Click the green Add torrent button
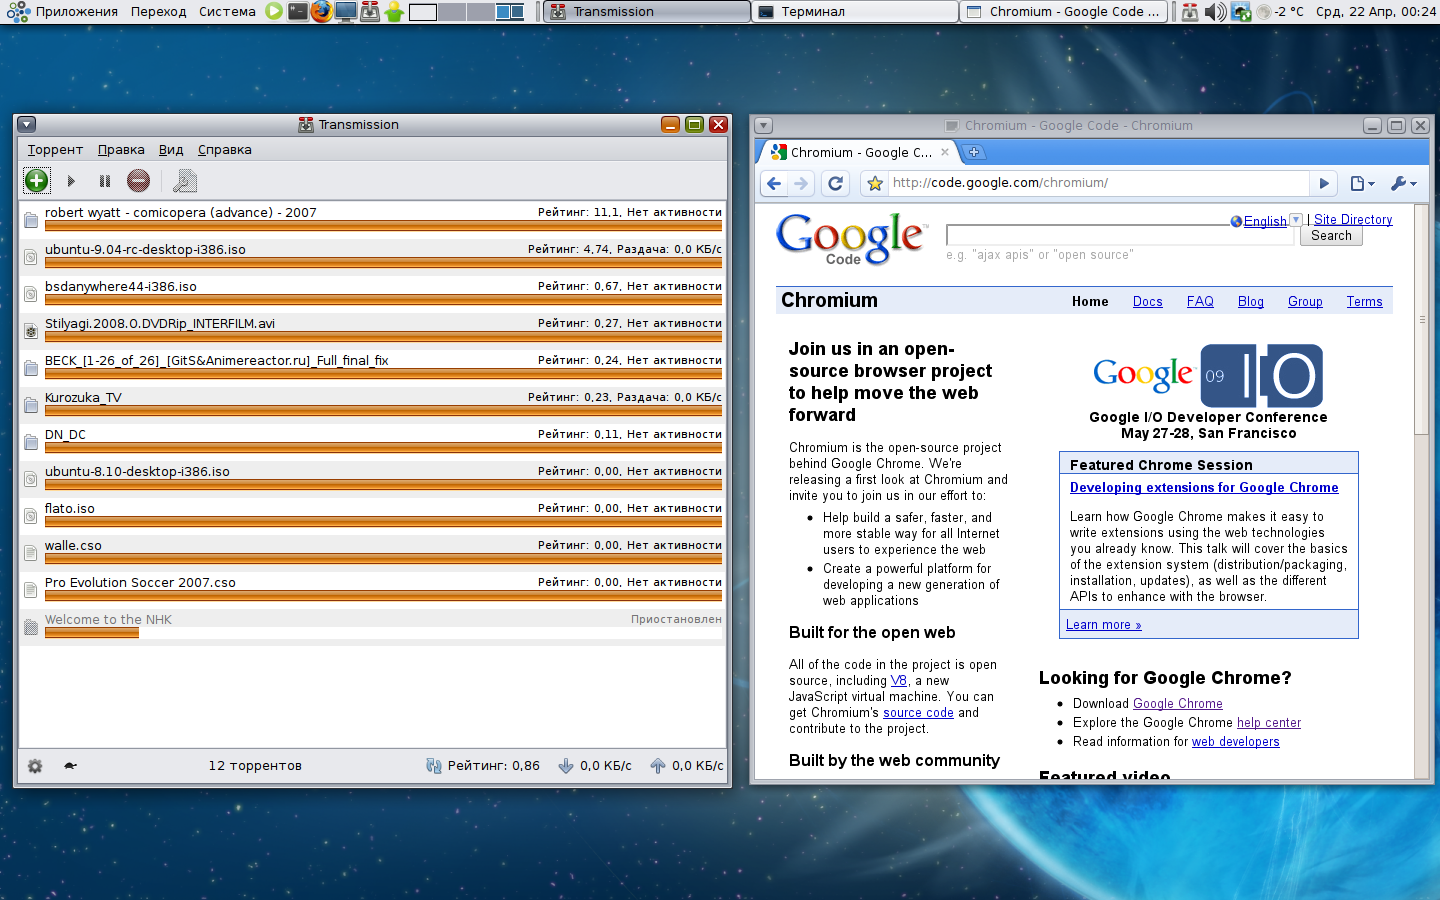The height and width of the screenshot is (900, 1440). pos(36,181)
